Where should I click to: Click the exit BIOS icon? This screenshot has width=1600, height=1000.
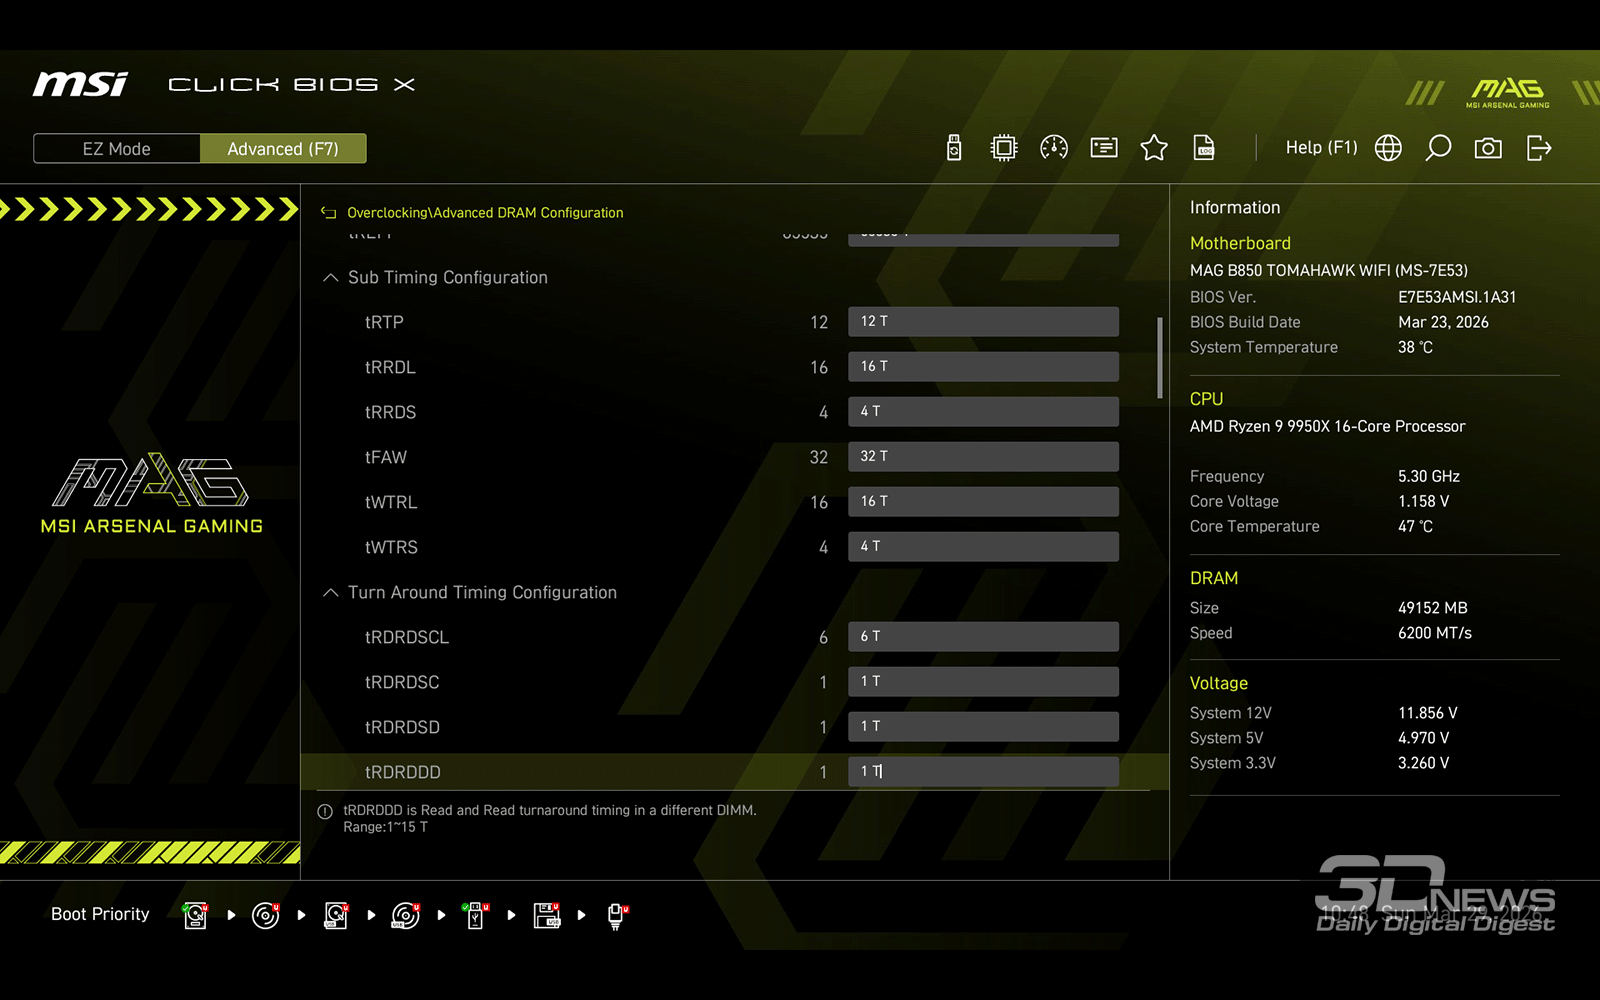1539,148
